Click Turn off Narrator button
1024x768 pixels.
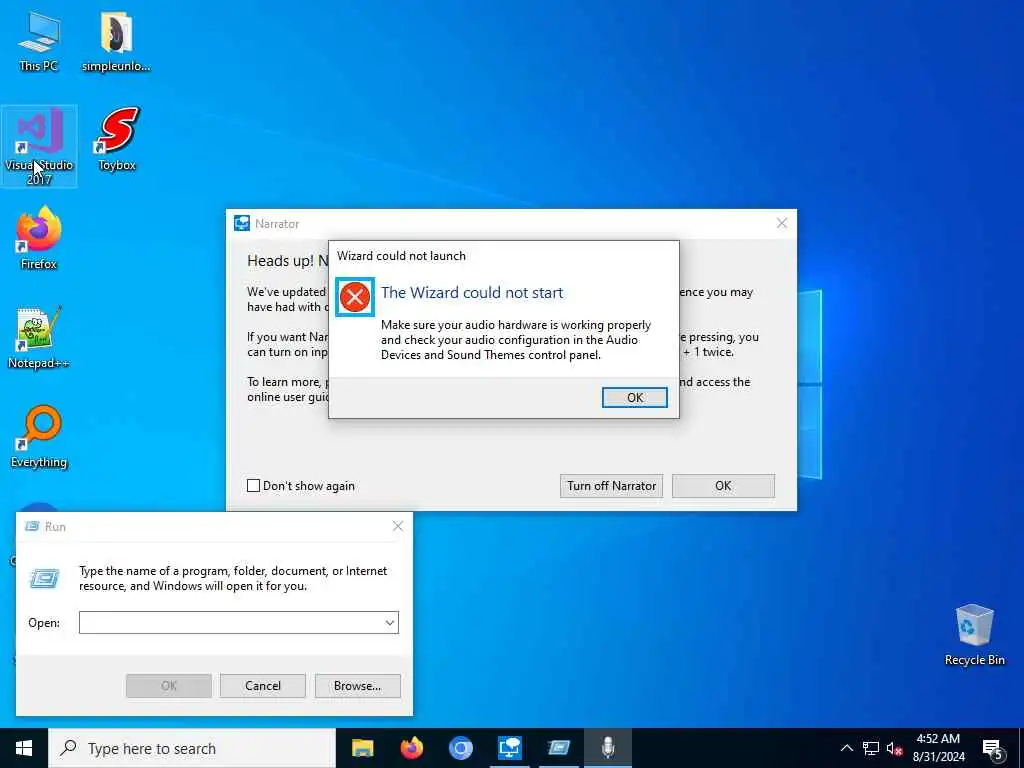[611, 486]
